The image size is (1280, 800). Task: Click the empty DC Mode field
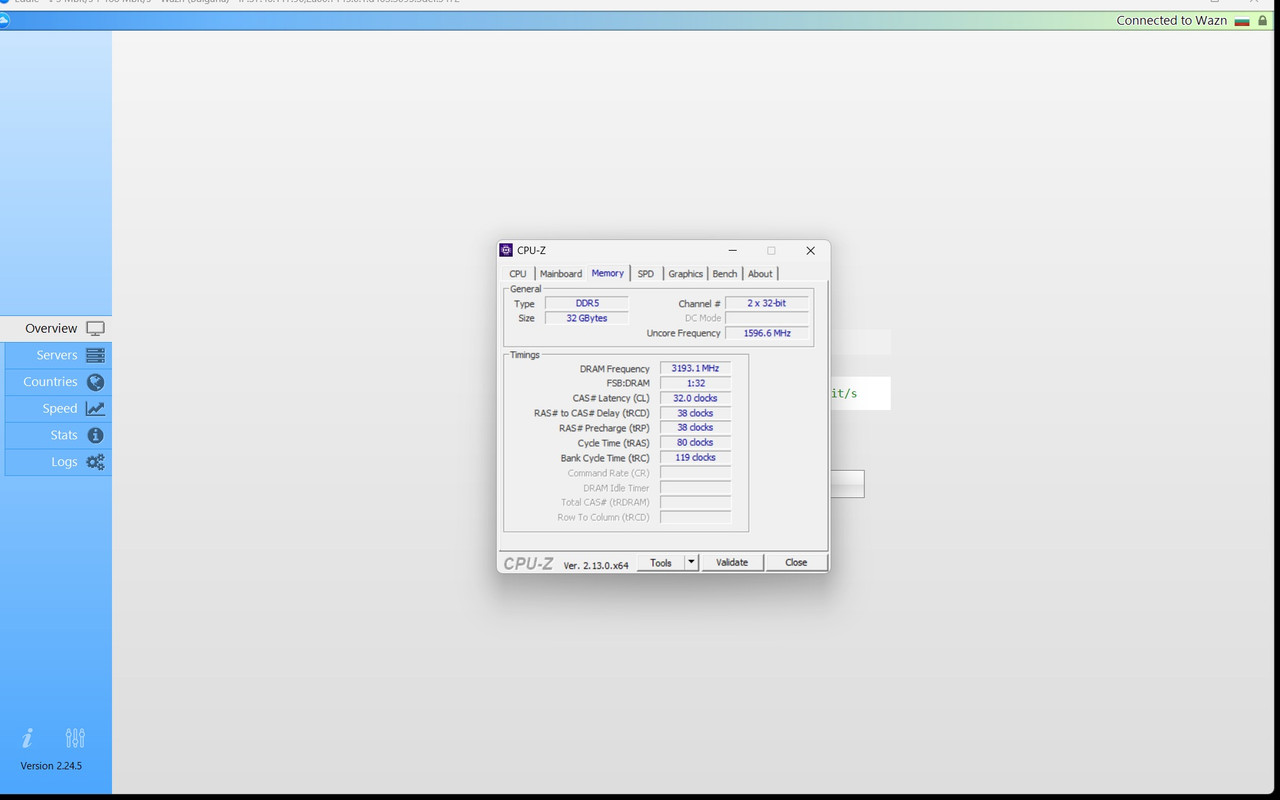pyautogui.click(x=767, y=318)
